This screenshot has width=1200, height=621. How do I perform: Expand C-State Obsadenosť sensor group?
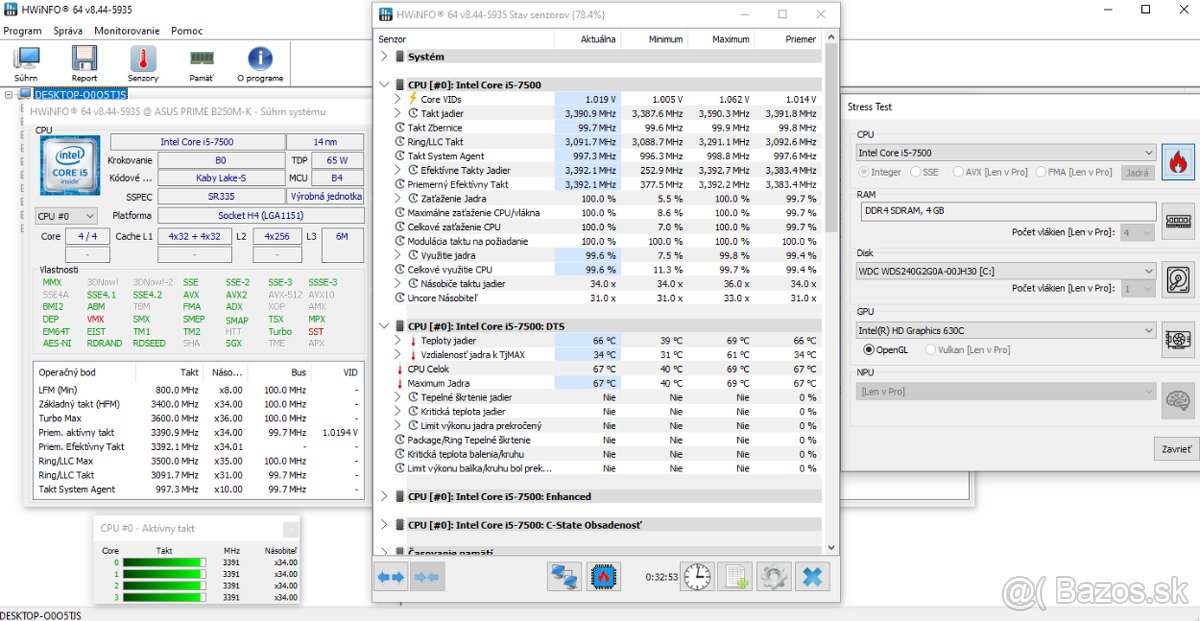pyautogui.click(x=386, y=524)
